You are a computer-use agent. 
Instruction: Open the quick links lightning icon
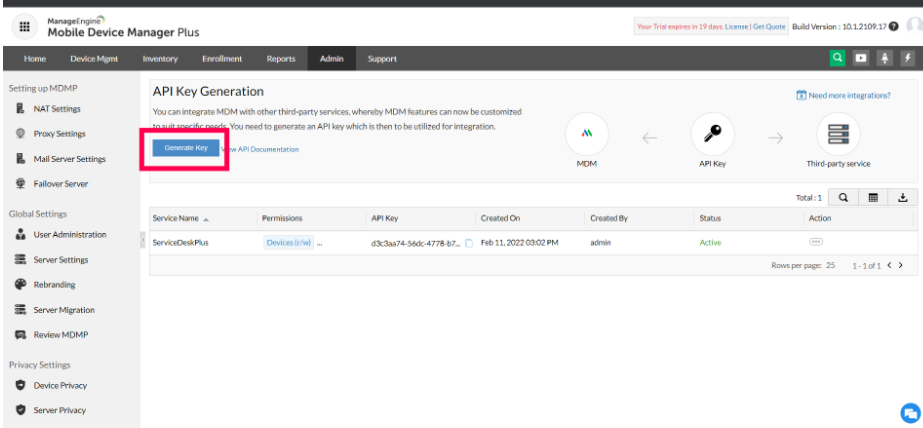click(x=908, y=58)
